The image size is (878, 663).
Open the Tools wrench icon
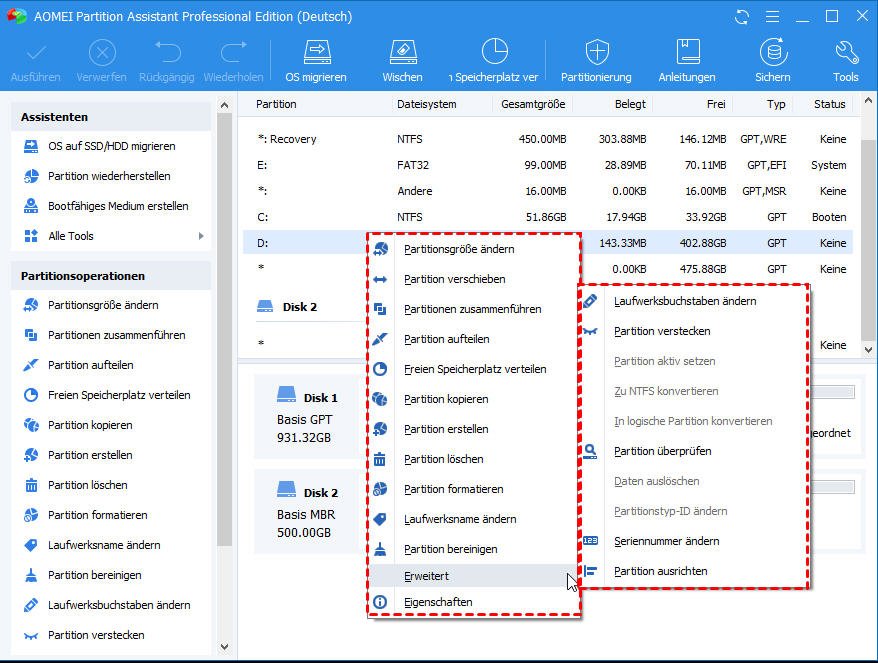(x=846, y=53)
